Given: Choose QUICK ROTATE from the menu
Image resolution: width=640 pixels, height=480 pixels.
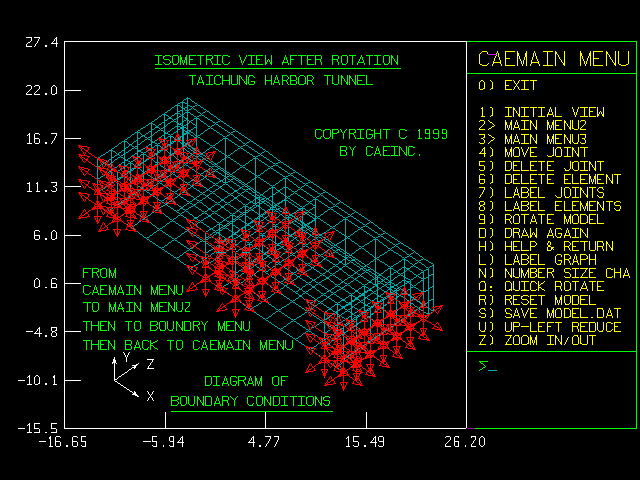Looking at the screenshot, I should click(x=541, y=286).
